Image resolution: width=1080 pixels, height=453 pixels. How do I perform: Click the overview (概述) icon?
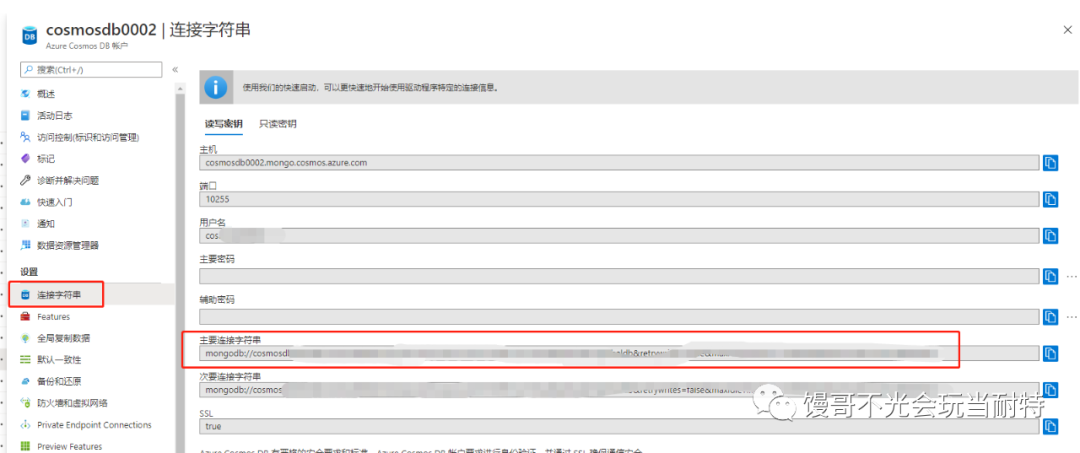26,94
